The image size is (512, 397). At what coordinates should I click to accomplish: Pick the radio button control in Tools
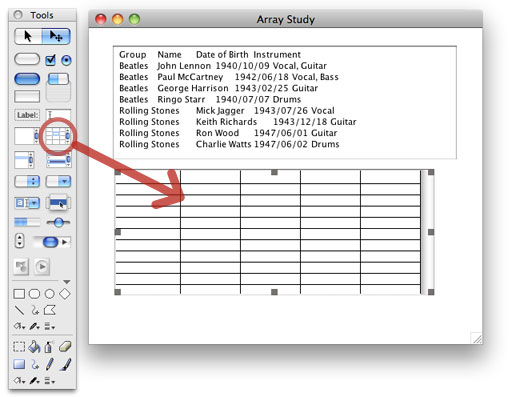pyautogui.click(x=66, y=60)
